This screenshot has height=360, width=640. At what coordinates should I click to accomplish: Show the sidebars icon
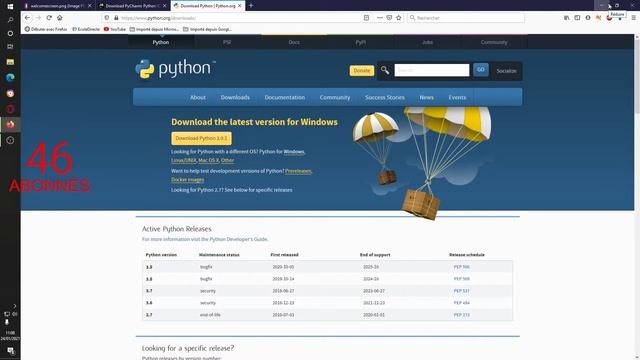click(577, 18)
